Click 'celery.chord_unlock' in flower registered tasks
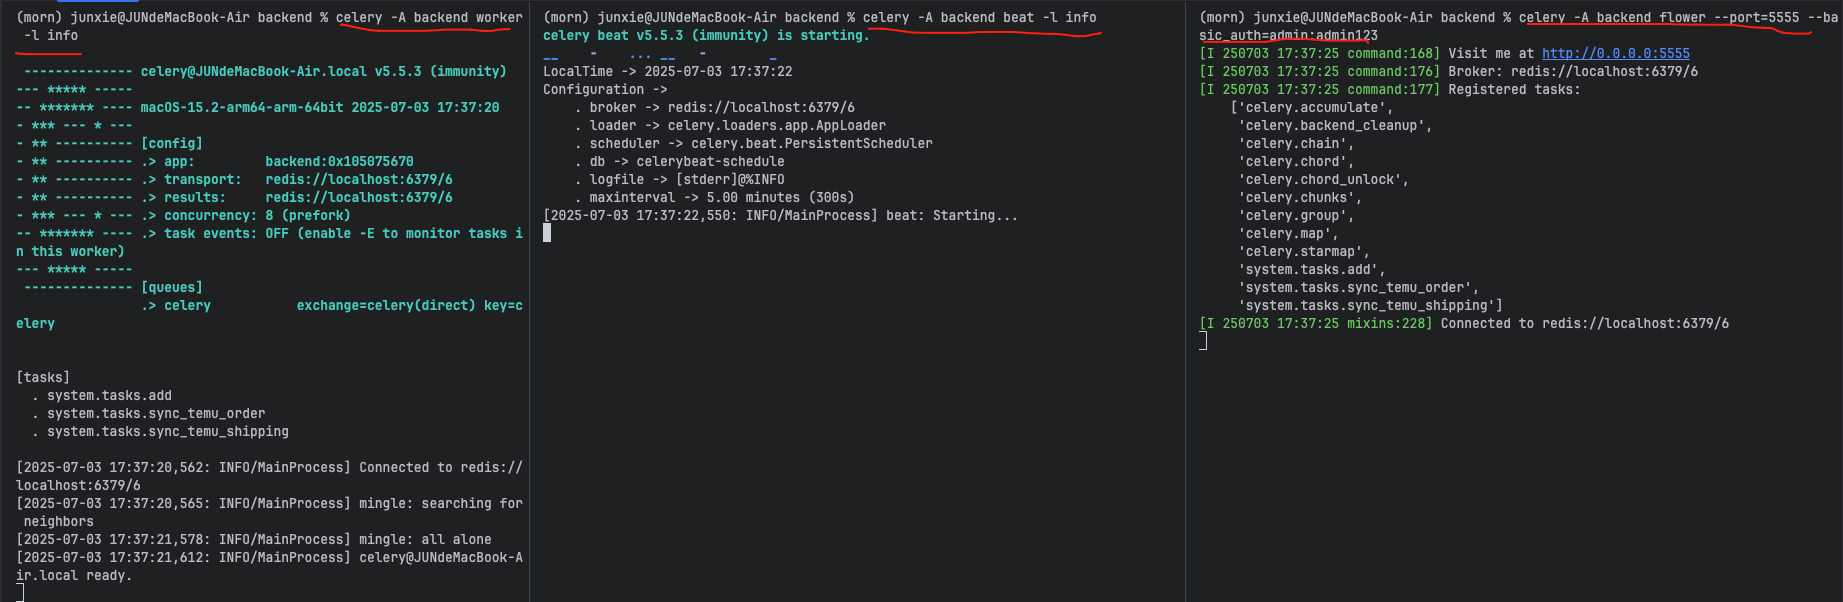The image size is (1843, 602). tap(1322, 180)
